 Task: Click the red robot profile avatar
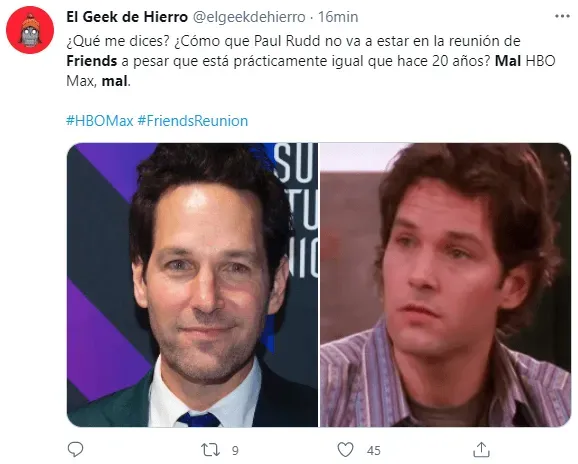coord(30,30)
